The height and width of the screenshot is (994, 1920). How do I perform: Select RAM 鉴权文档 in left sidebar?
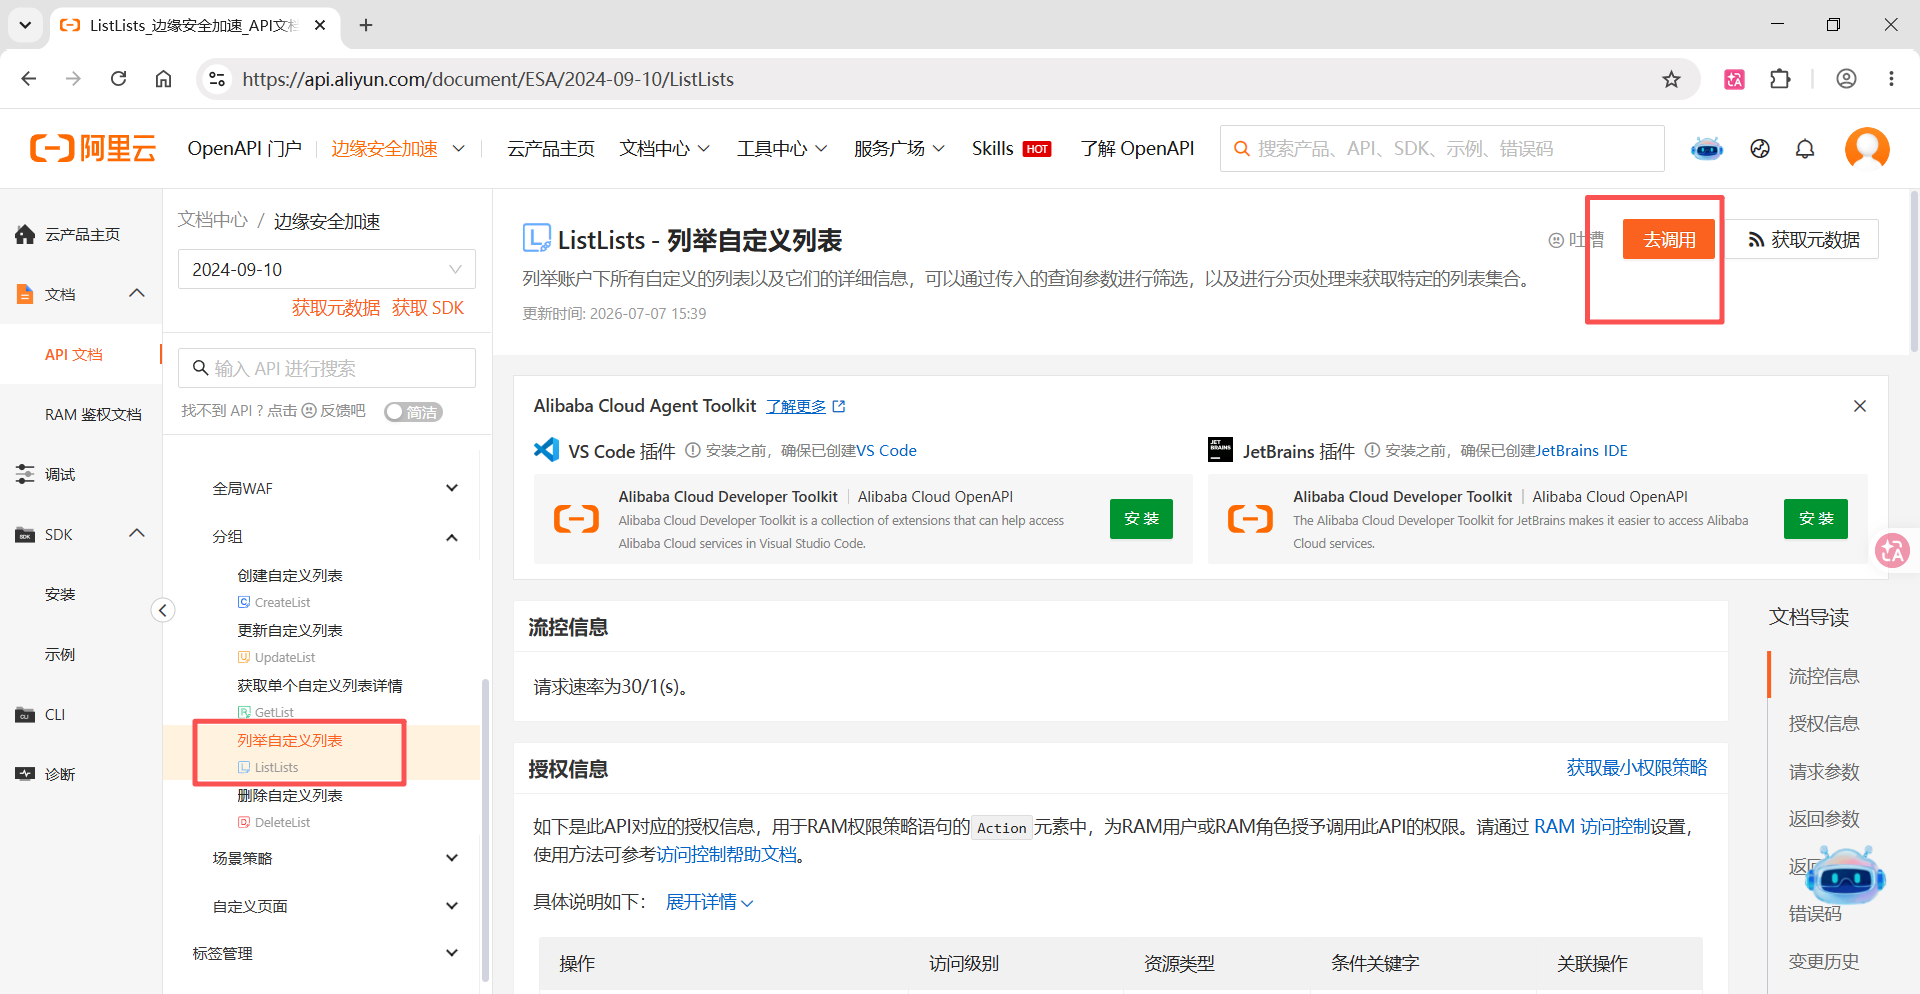pos(93,414)
